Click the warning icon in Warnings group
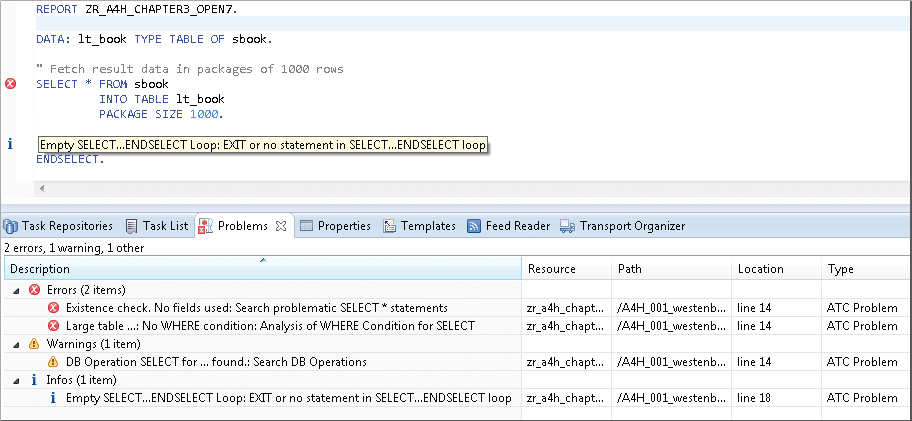This screenshot has height=421, width=912. click(x=34, y=344)
